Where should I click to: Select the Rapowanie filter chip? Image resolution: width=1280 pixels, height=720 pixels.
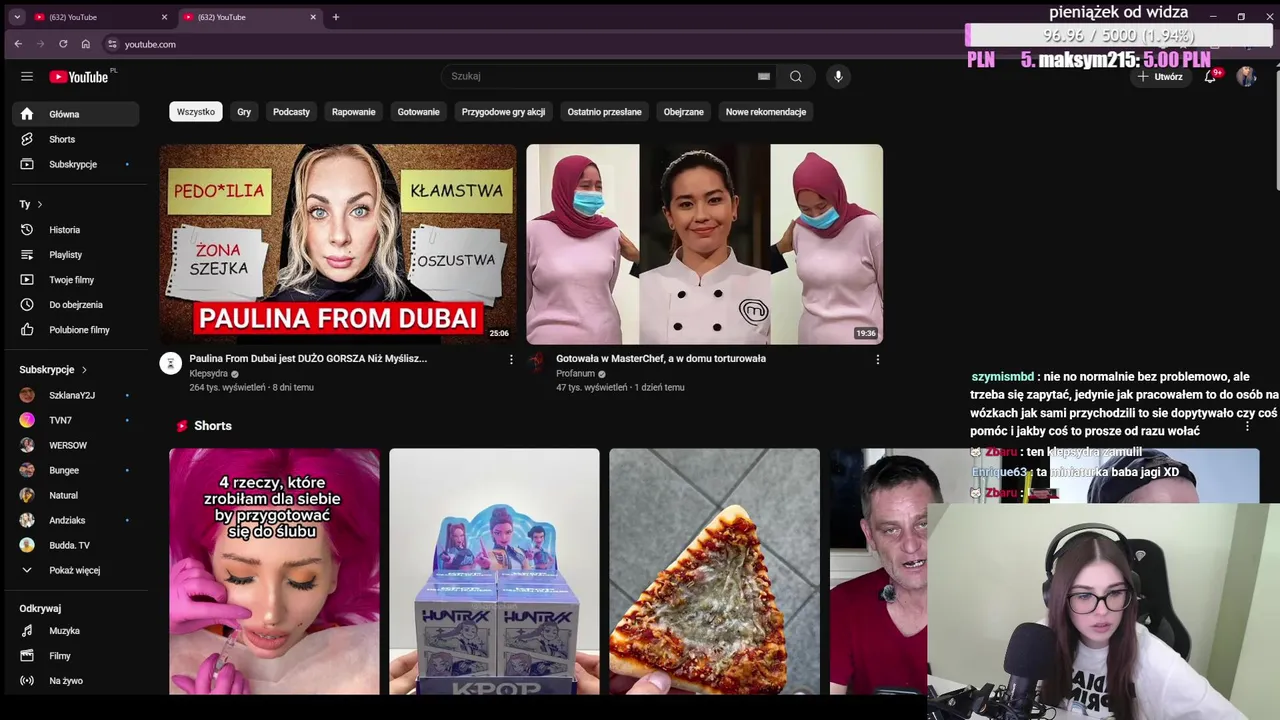tap(354, 112)
